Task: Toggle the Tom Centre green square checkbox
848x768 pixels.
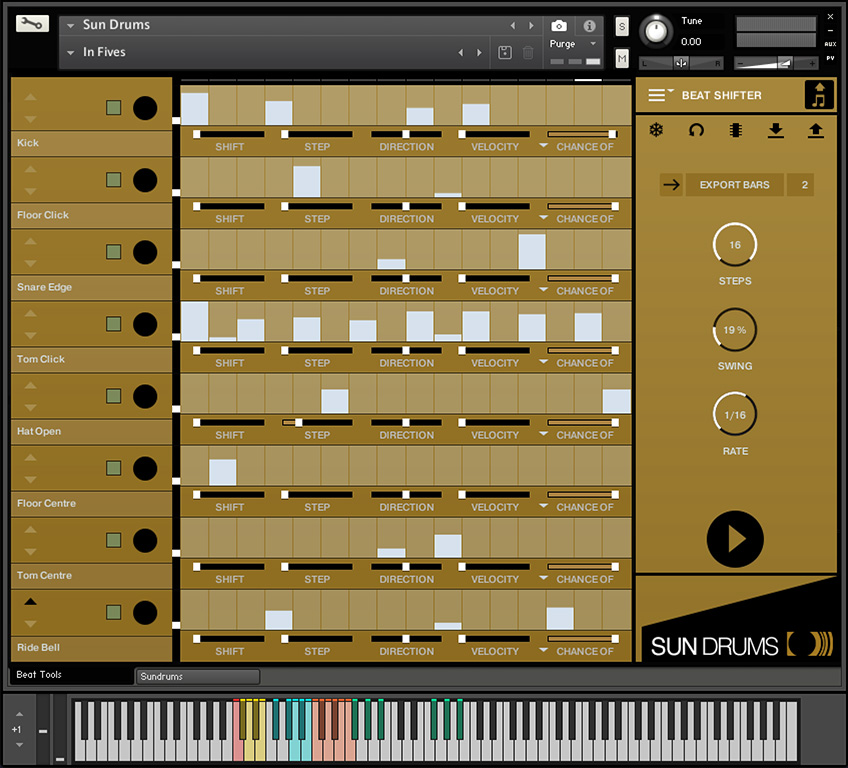Action: 114,540
